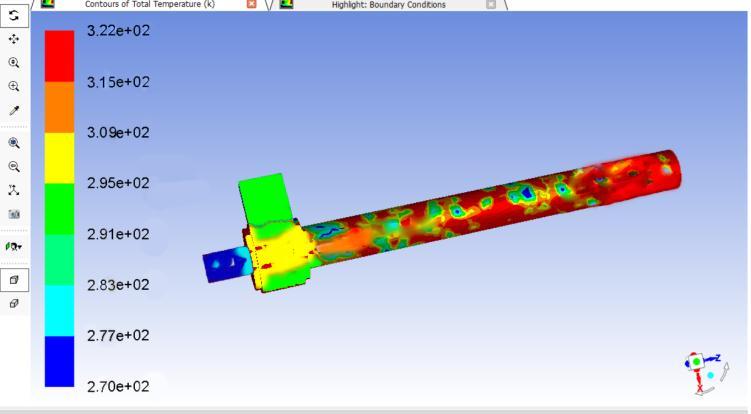Click the Highlight tab's window icon
The width and height of the screenshot is (751, 414).
[x=286, y=4]
